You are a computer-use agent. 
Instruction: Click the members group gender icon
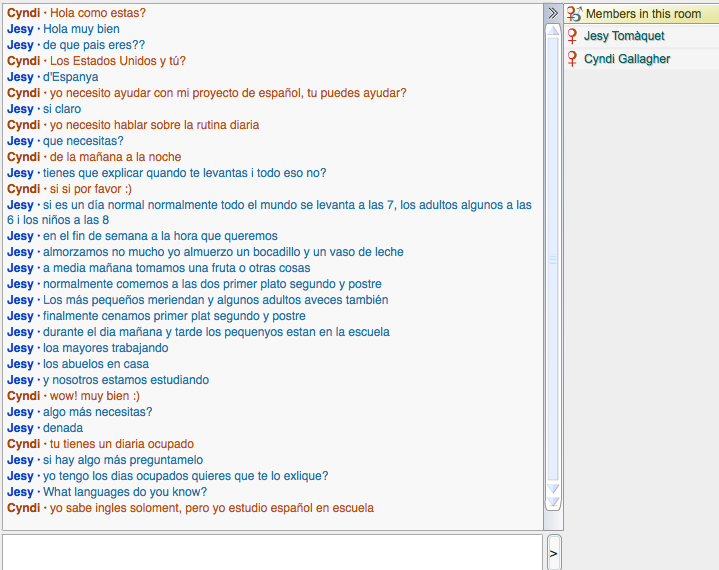[x=574, y=14]
